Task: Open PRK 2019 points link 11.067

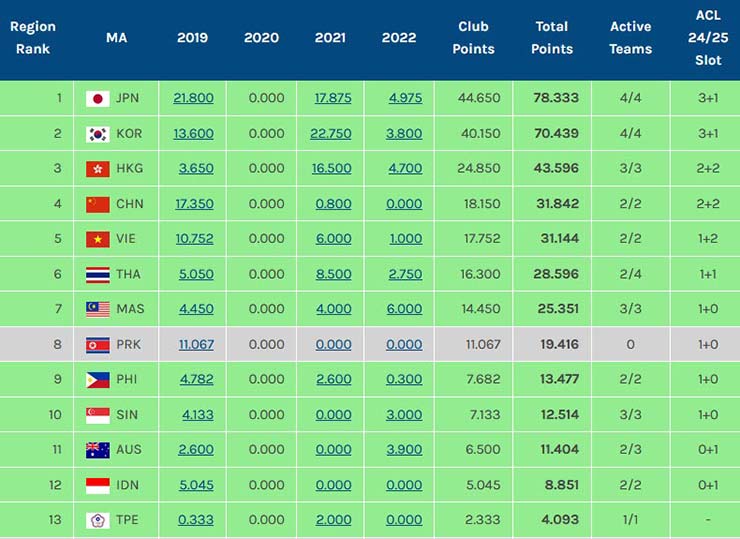Action: pos(195,344)
